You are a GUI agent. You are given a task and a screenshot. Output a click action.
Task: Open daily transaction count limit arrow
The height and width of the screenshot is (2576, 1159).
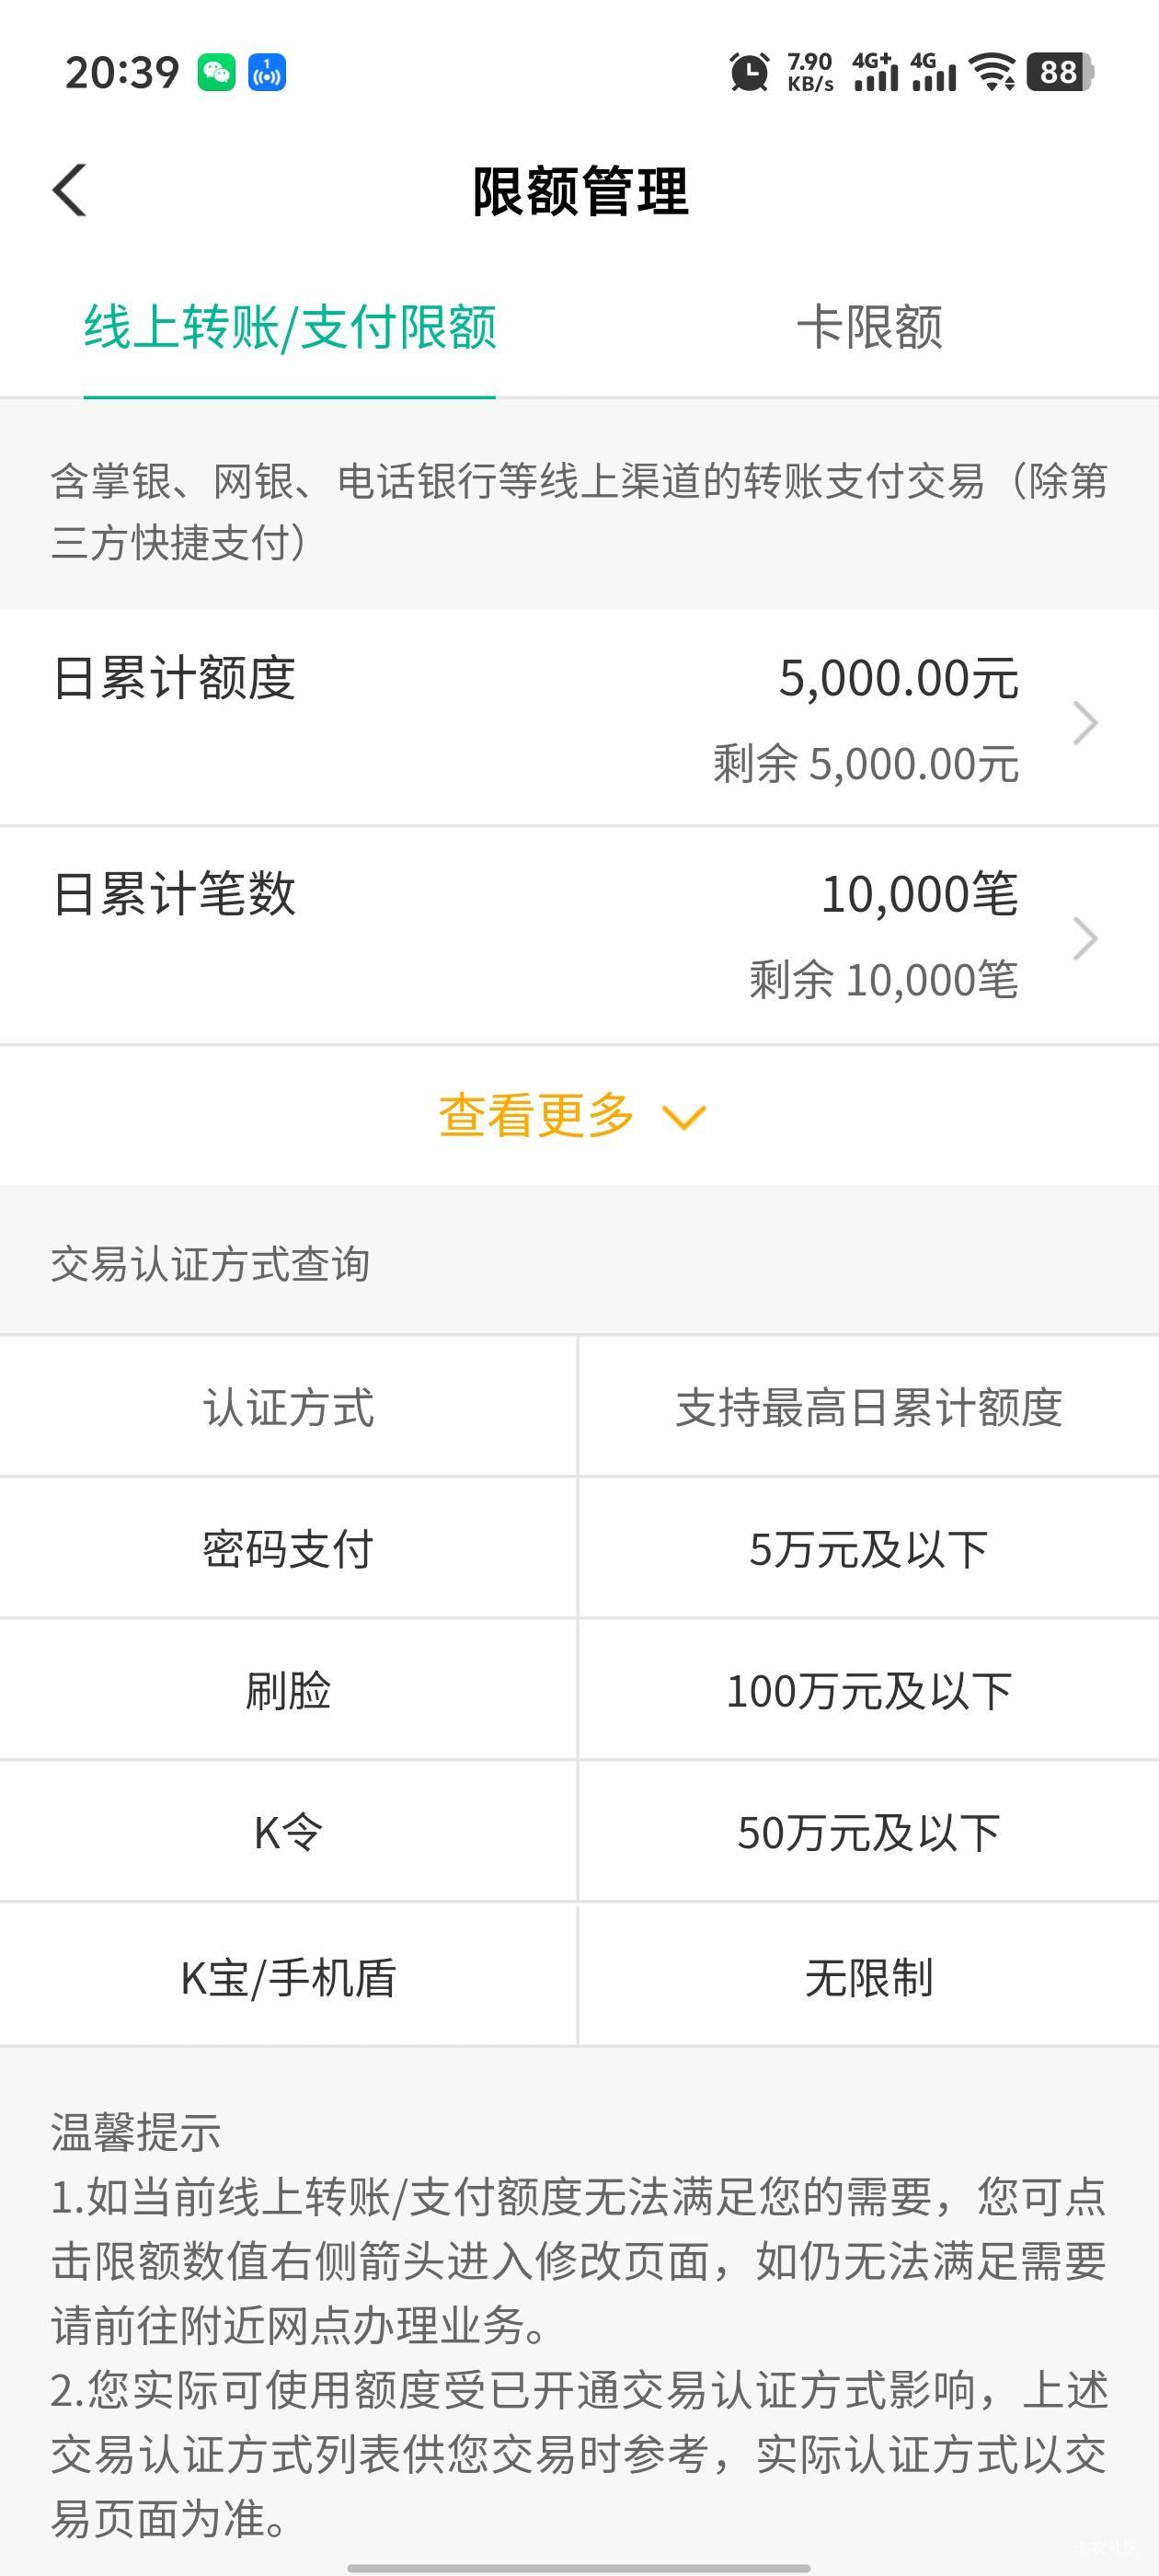tap(1085, 939)
